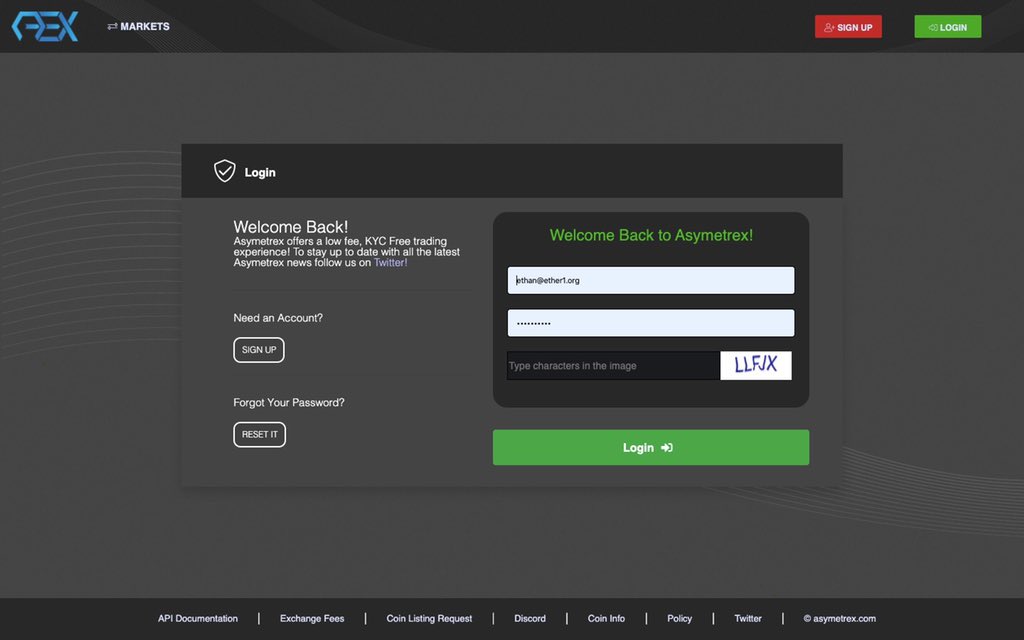Open Exchange Fees footer link
Screen dimensions: 1024x640
pyautogui.click(x=312, y=618)
